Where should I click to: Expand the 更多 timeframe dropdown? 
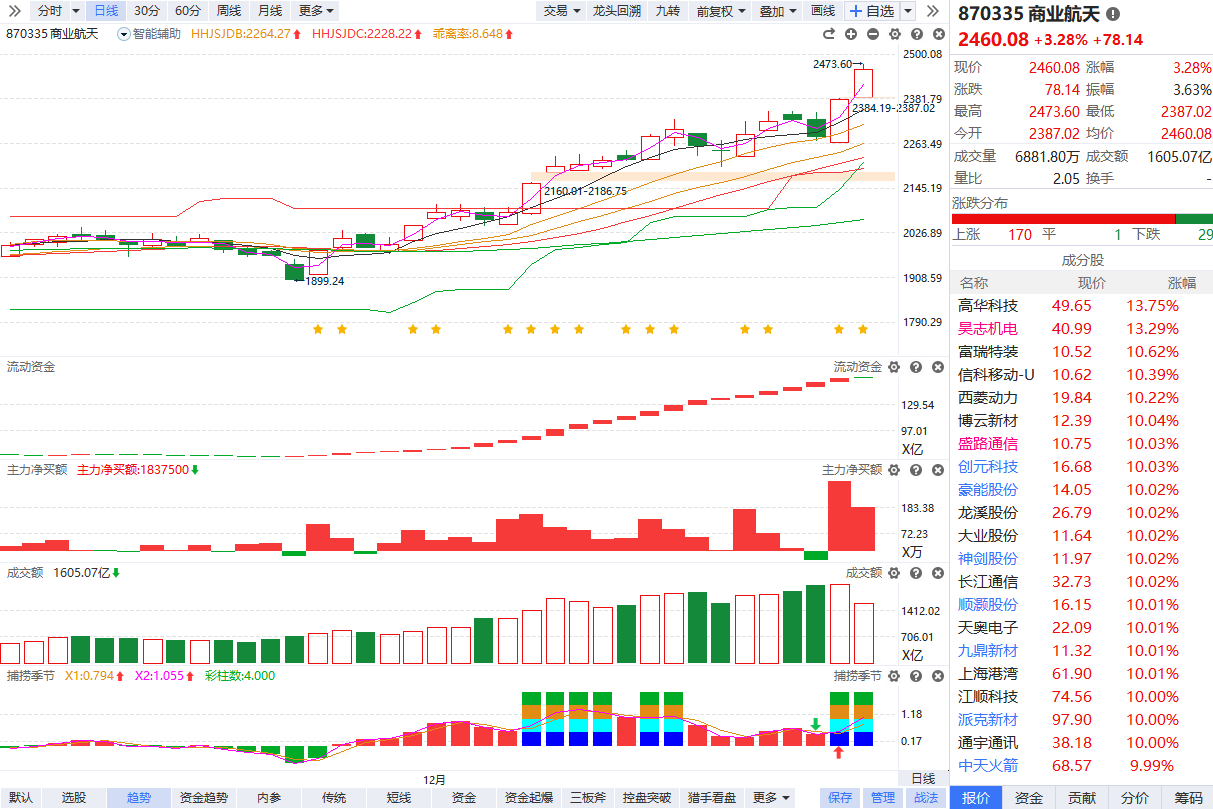(x=317, y=11)
